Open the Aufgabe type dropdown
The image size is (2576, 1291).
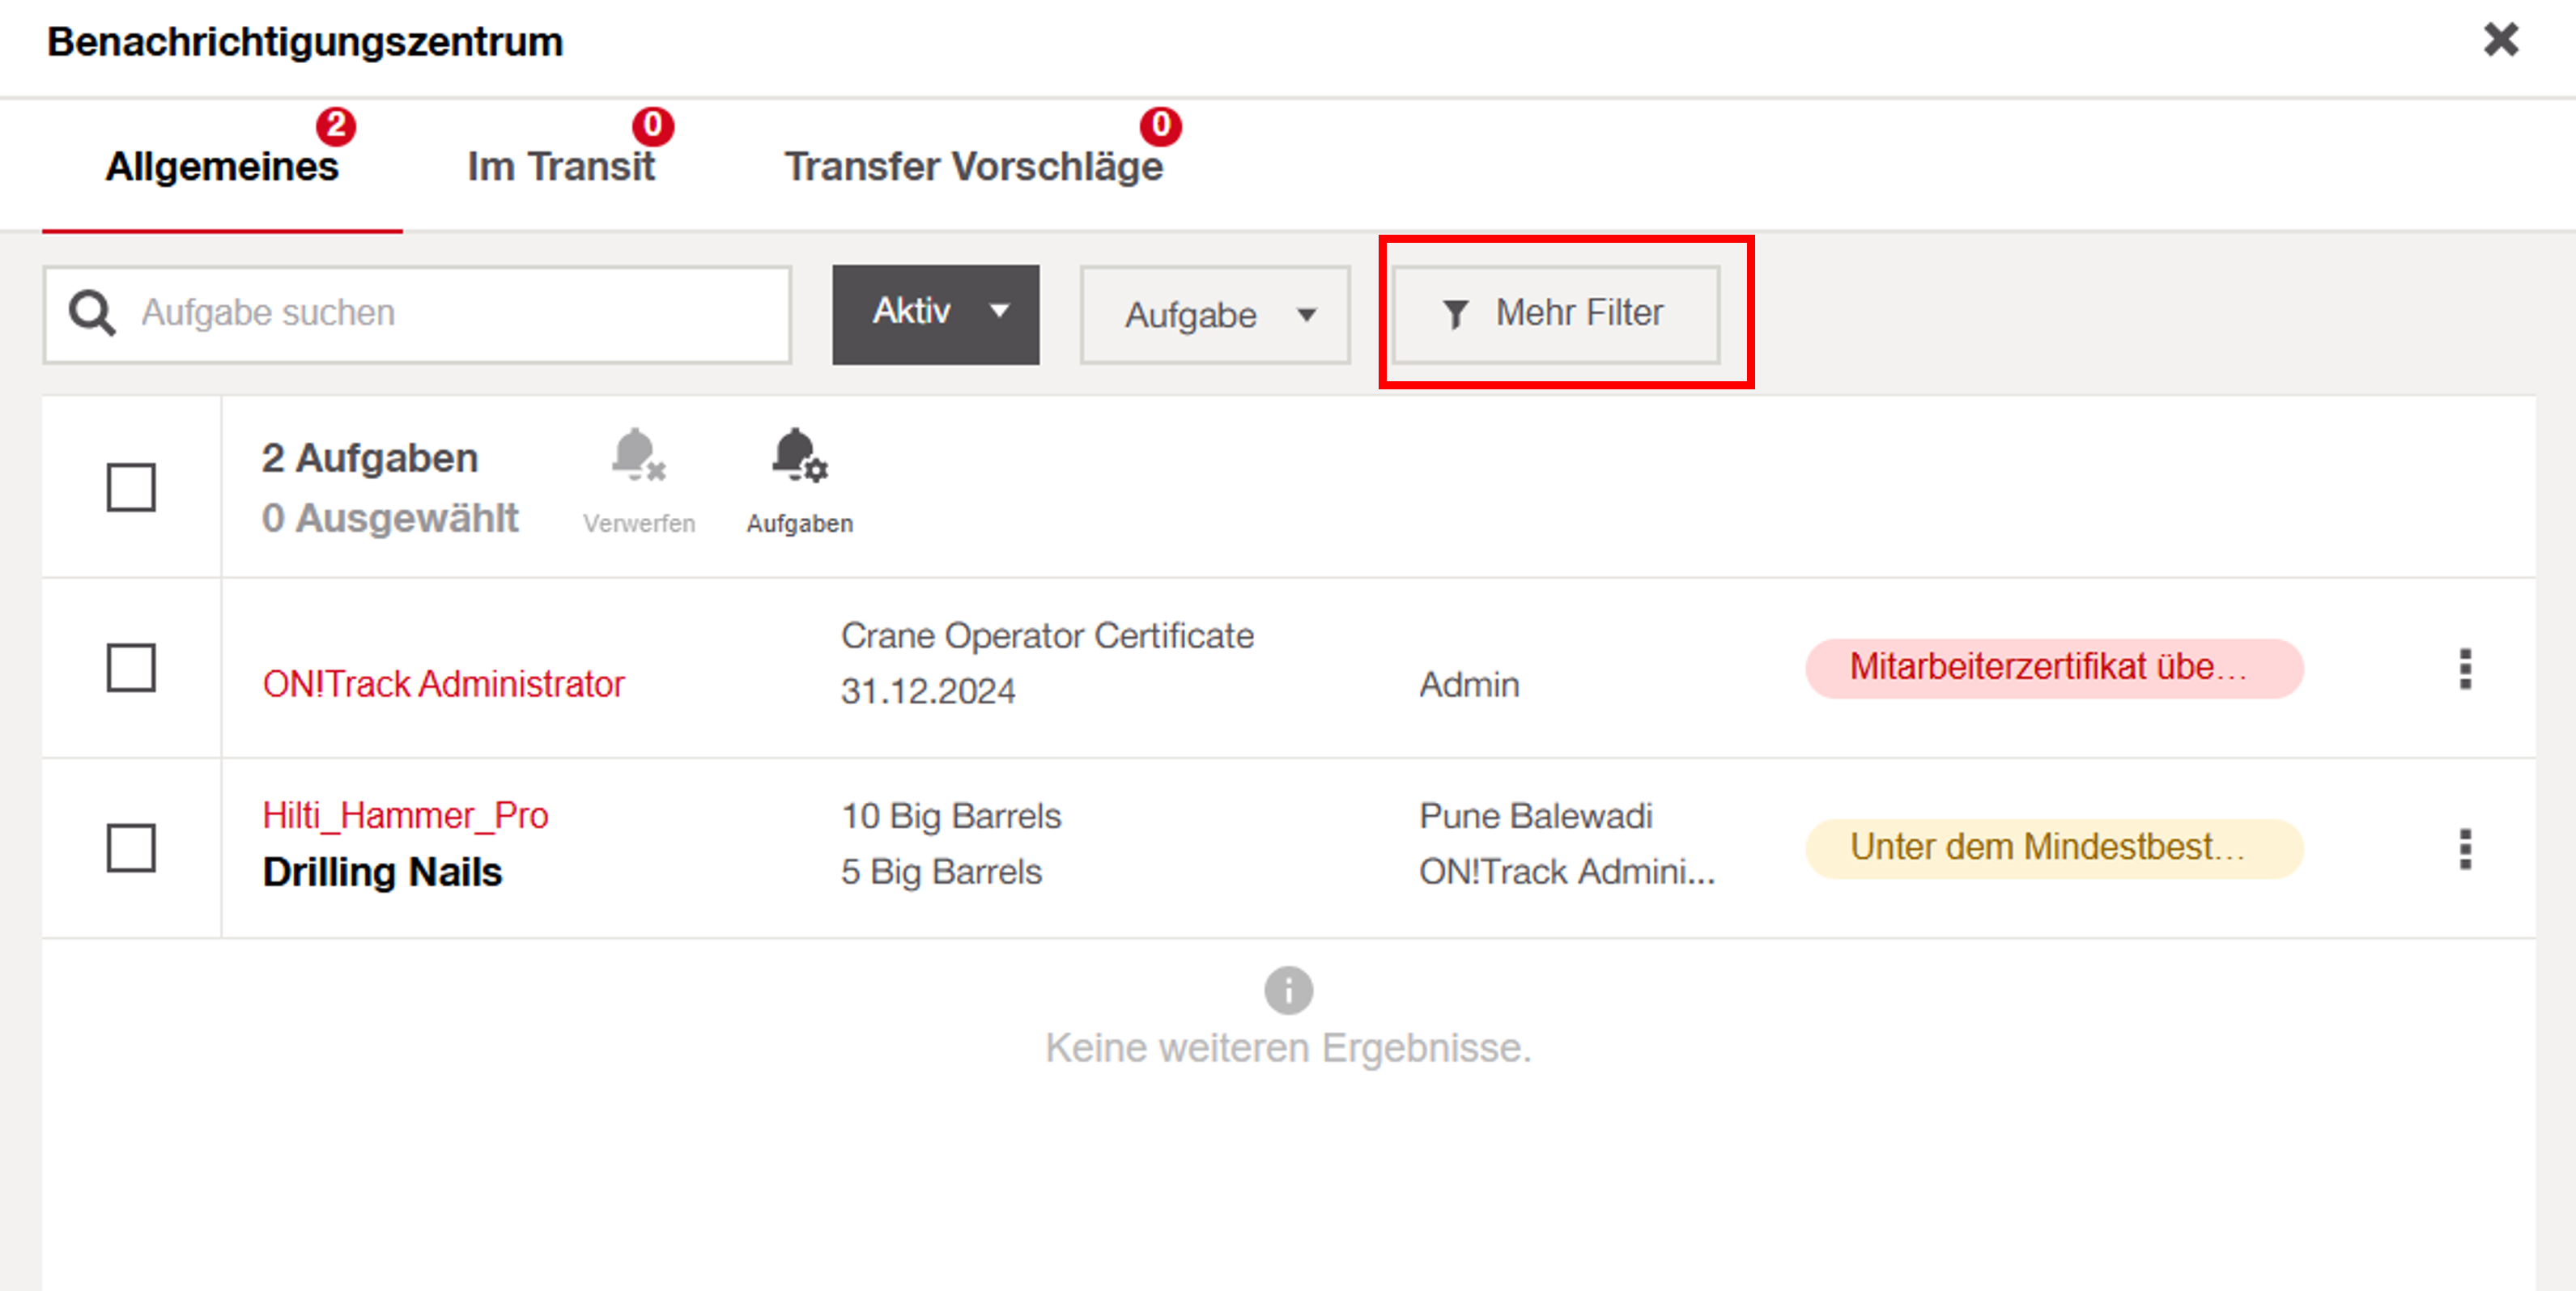point(1214,315)
